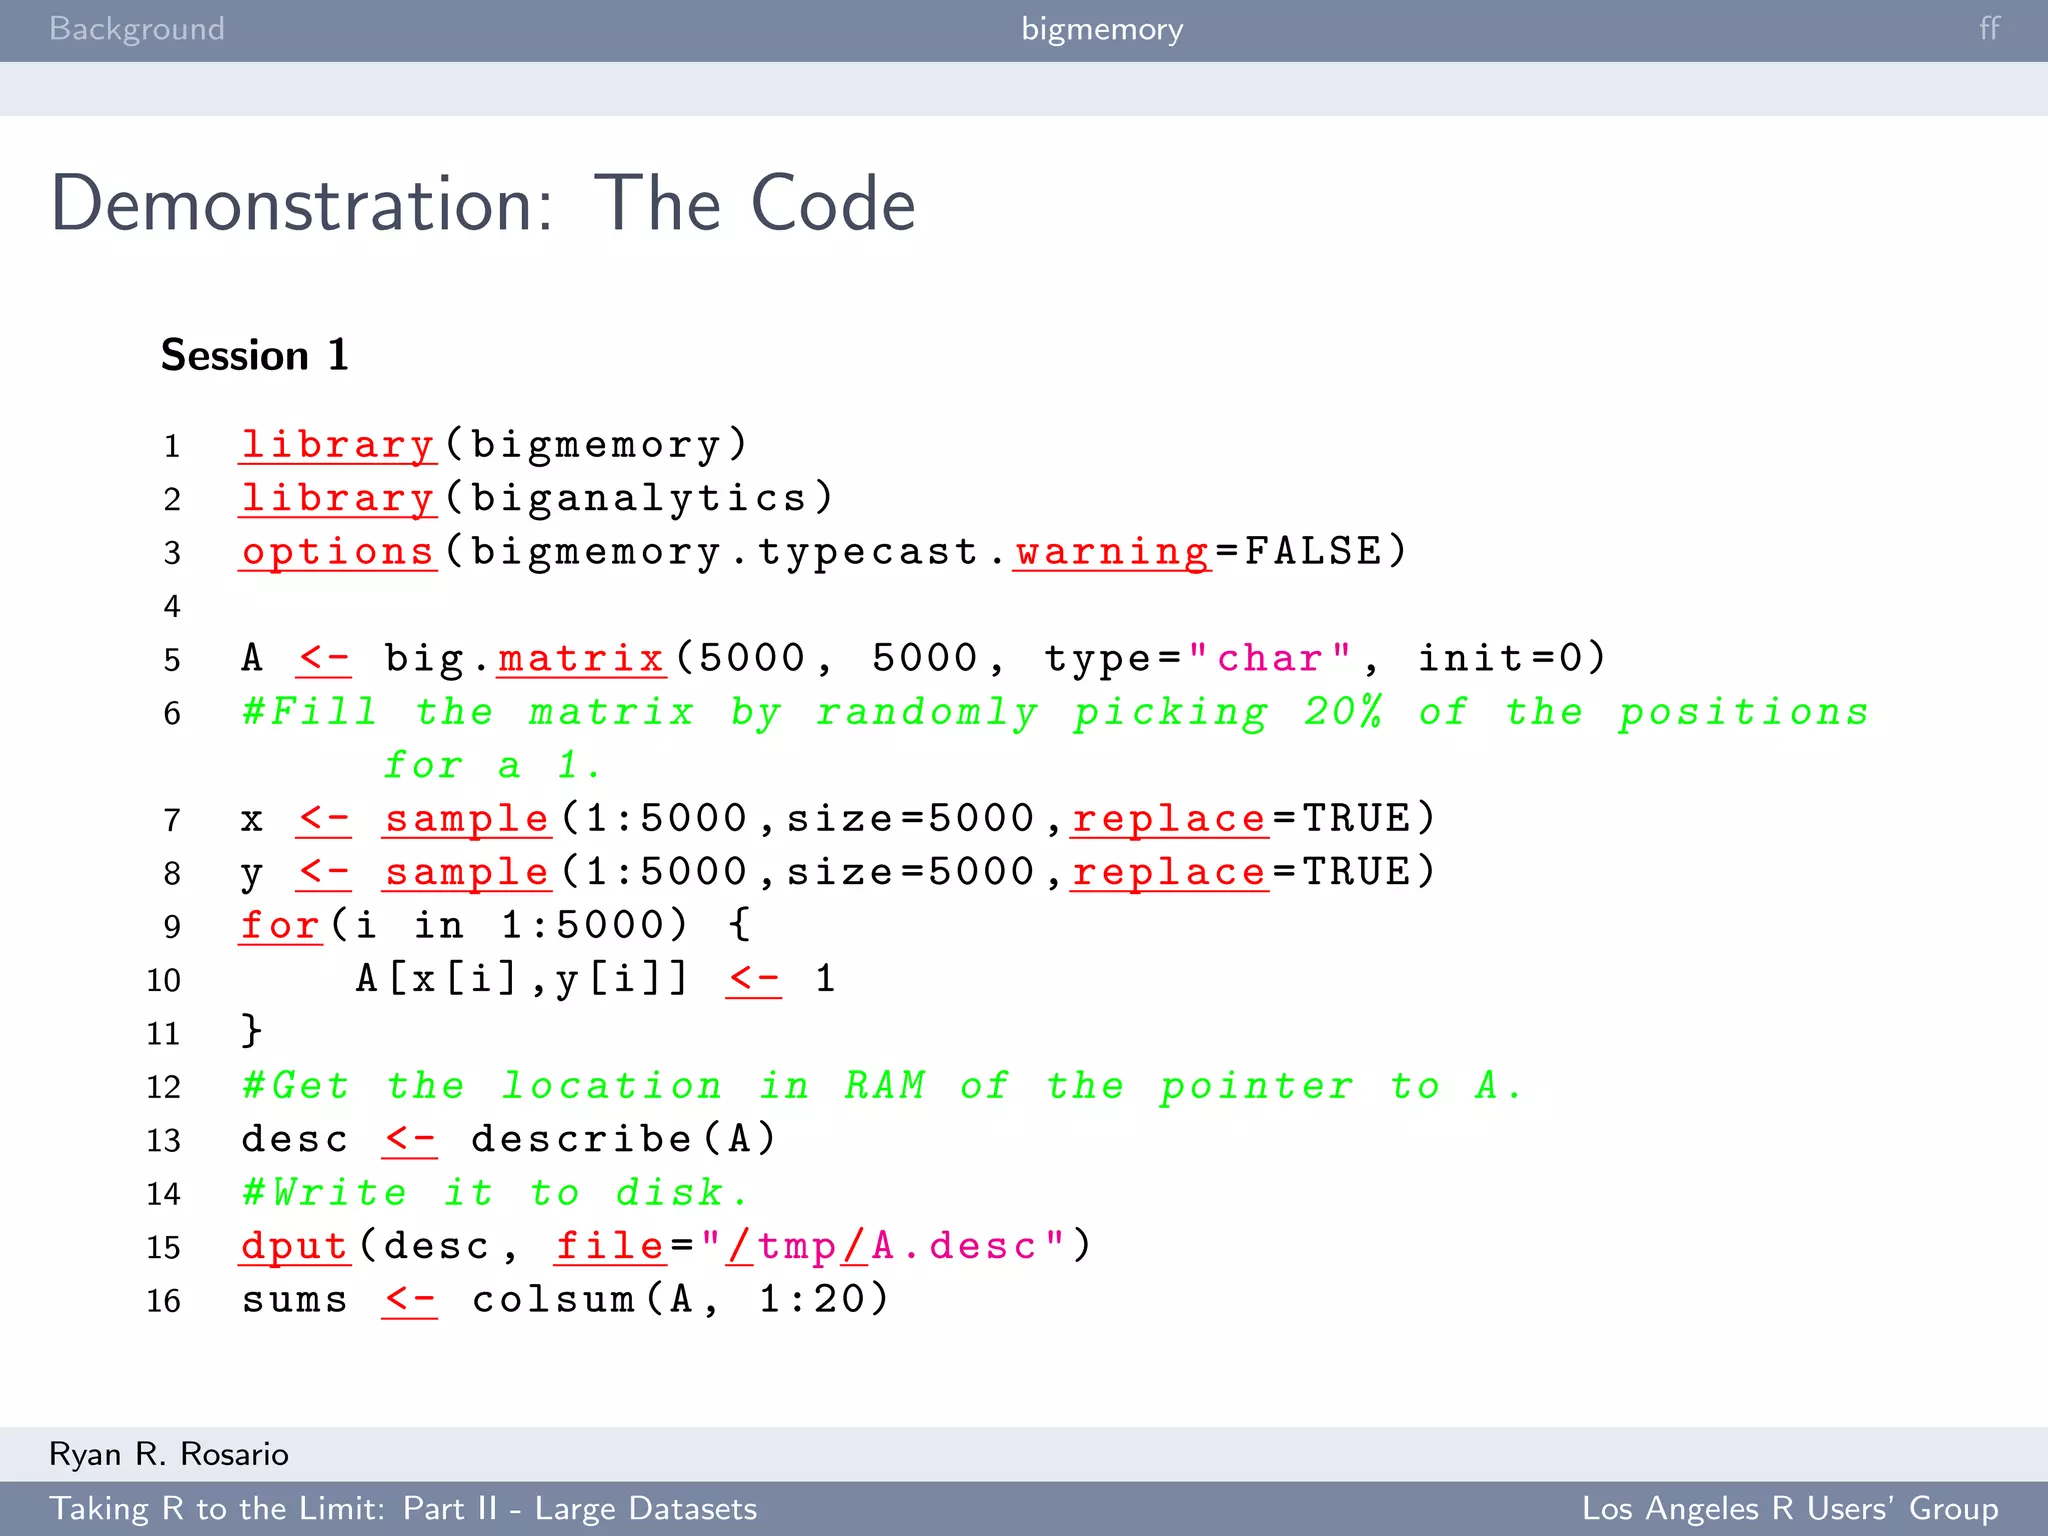2048x1536 pixels.
Task: Click line number 10 in the gutter
Action: pos(164,980)
